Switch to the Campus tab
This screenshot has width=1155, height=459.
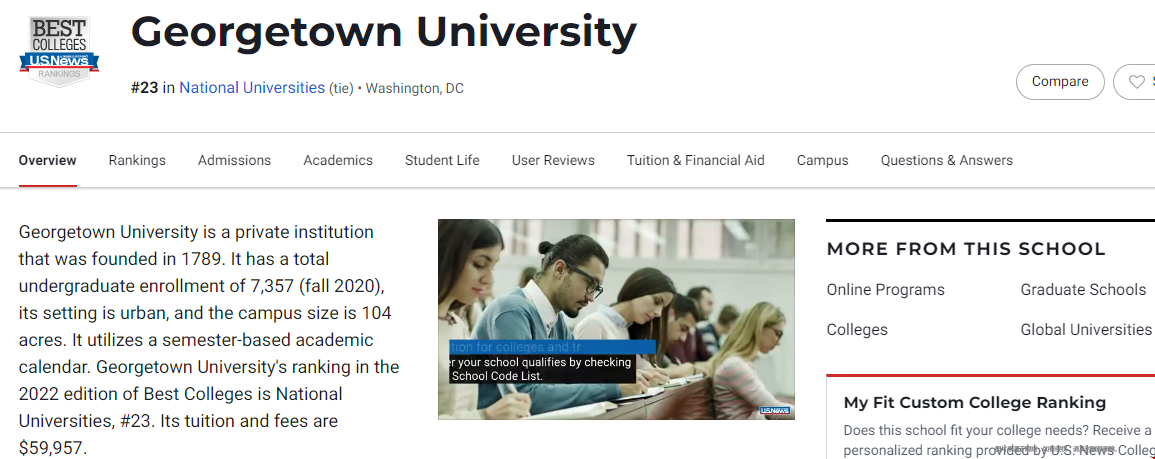click(x=823, y=160)
